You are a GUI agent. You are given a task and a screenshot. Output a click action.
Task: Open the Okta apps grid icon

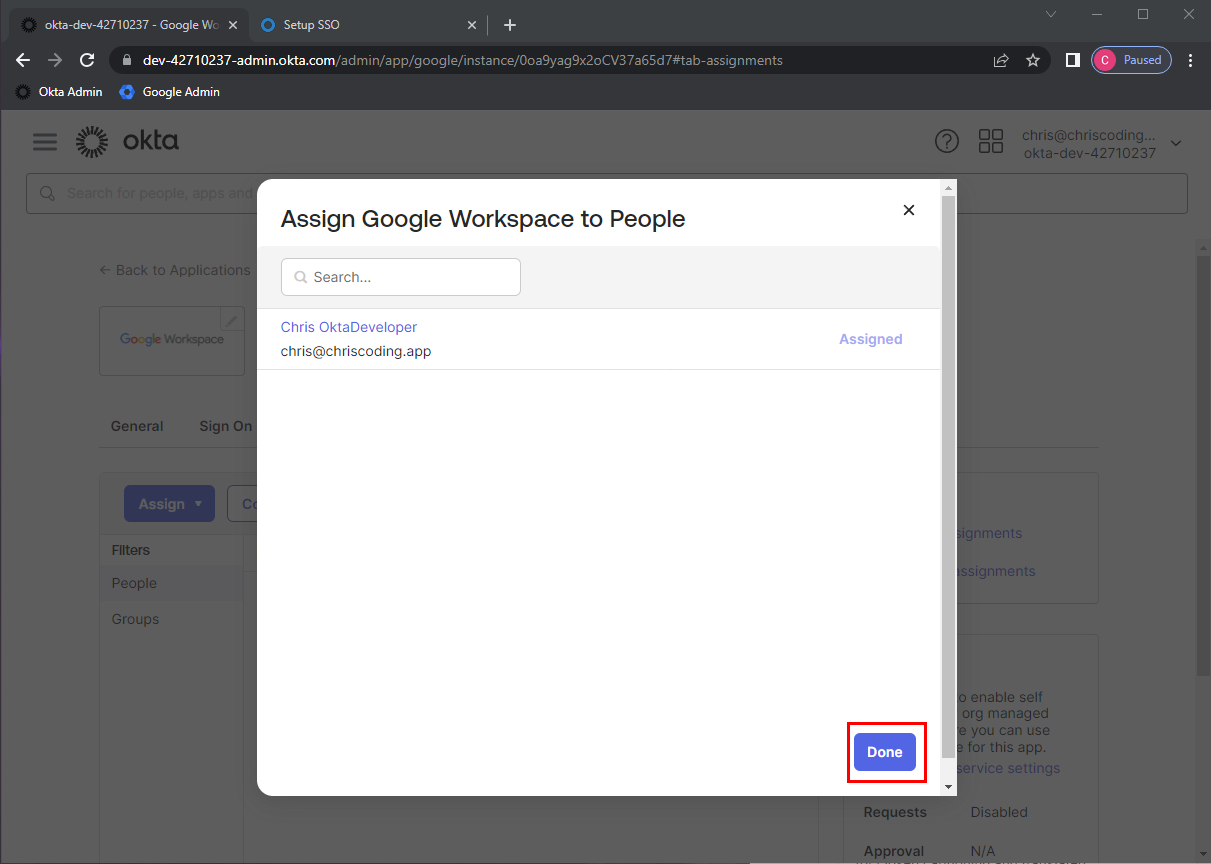tap(991, 141)
